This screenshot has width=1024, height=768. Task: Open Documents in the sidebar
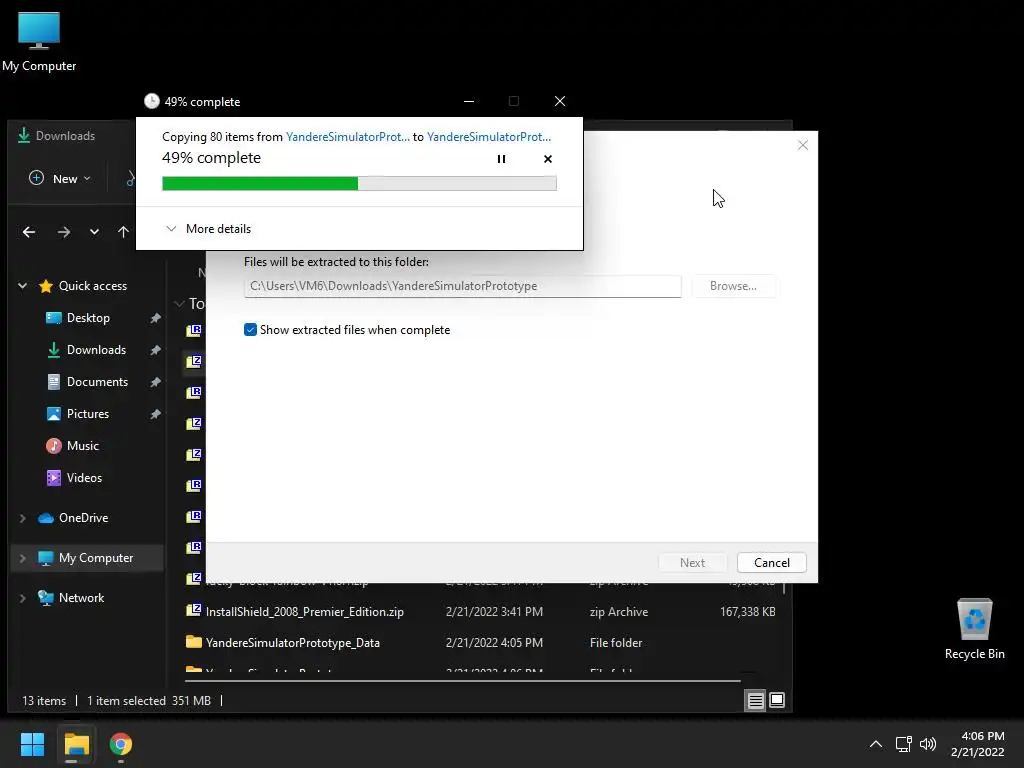click(97, 382)
